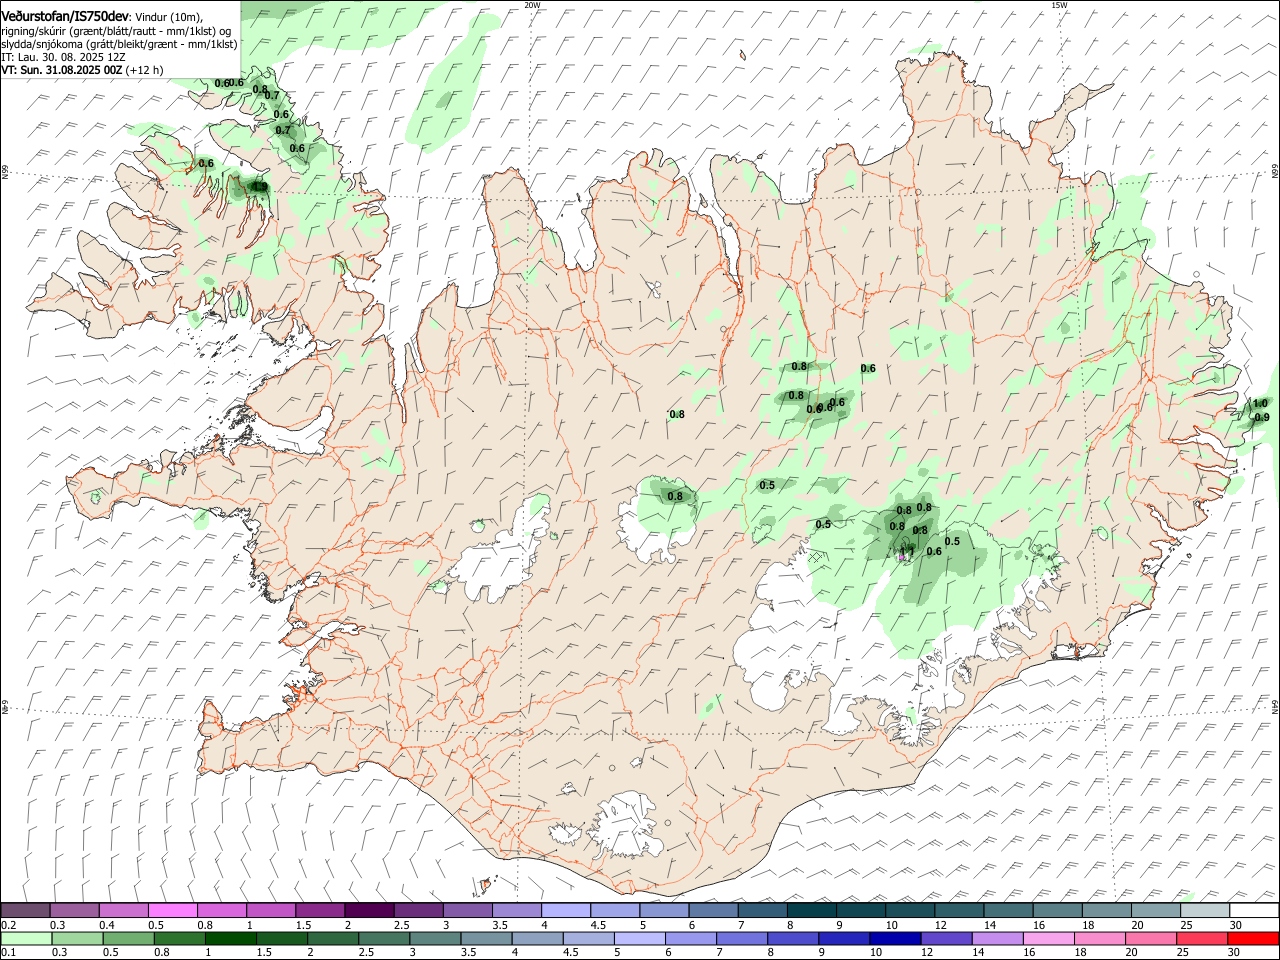The image size is (1280, 960).
Task: Click the 0.4 label on the snow scale
Action: (x=107, y=925)
